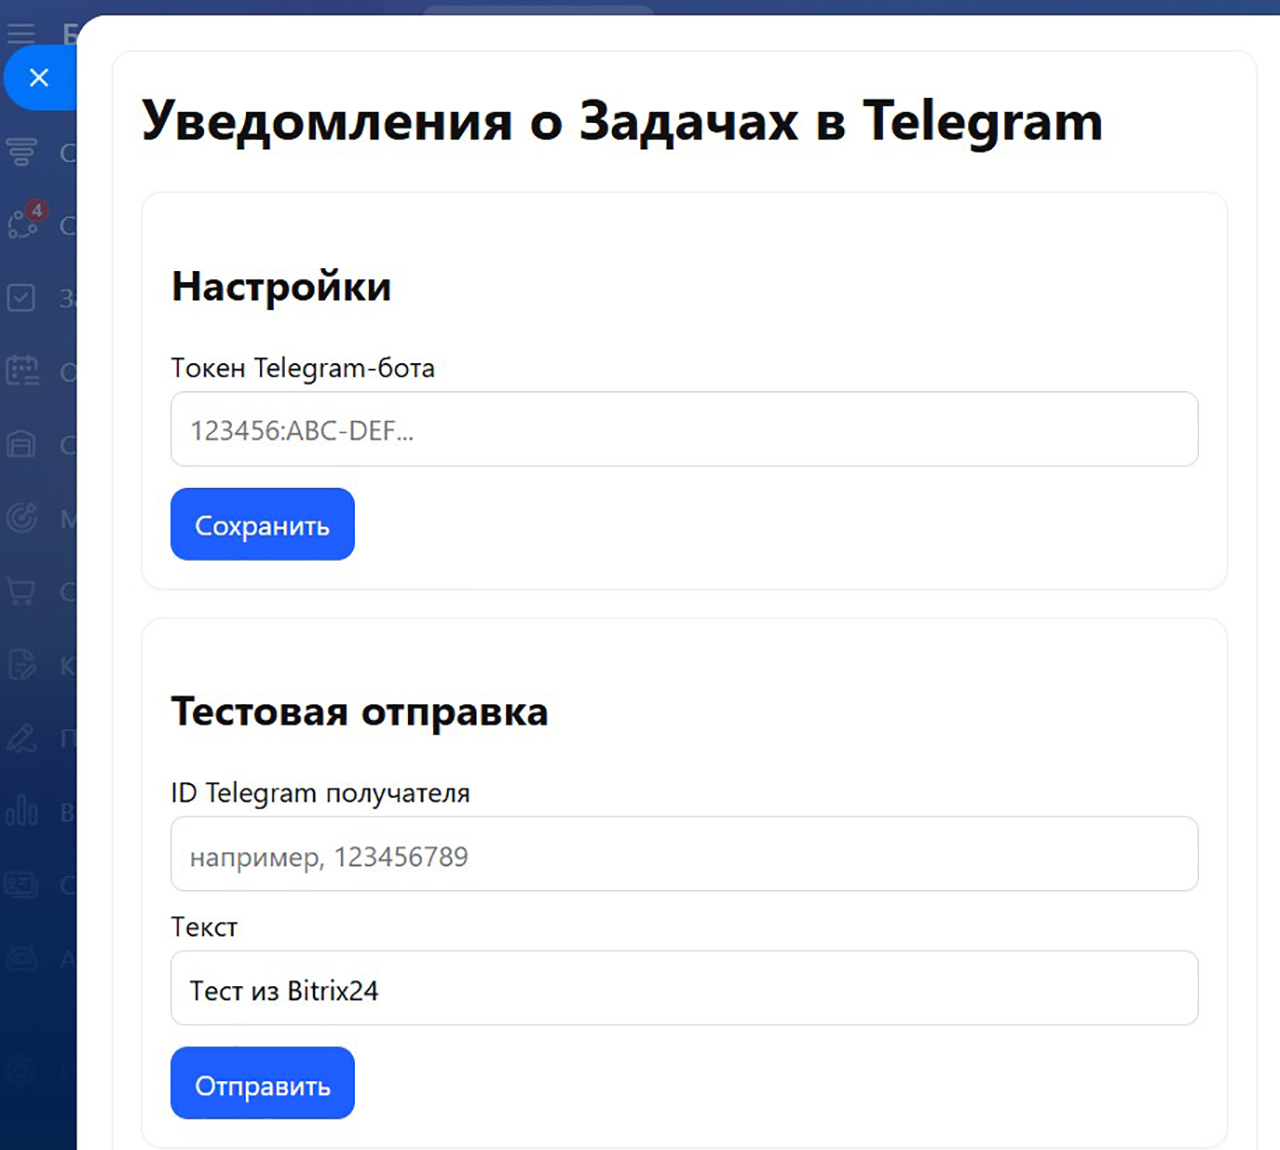Open contact card icon in sidebar
This screenshot has height=1150, width=1280.
[x=21, y=885]
